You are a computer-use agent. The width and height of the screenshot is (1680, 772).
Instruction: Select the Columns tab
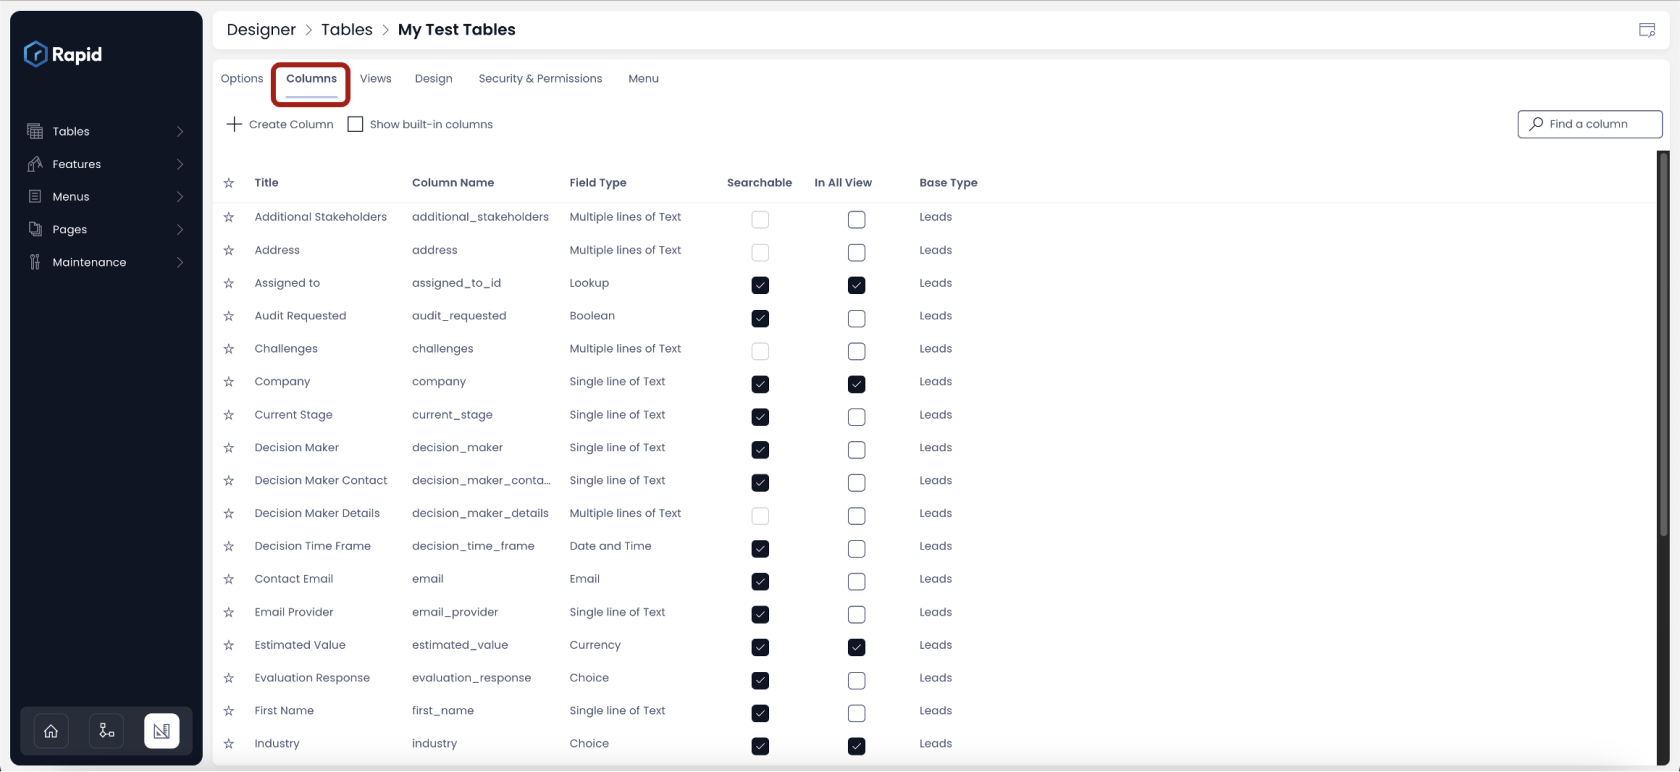pos(311,78)
